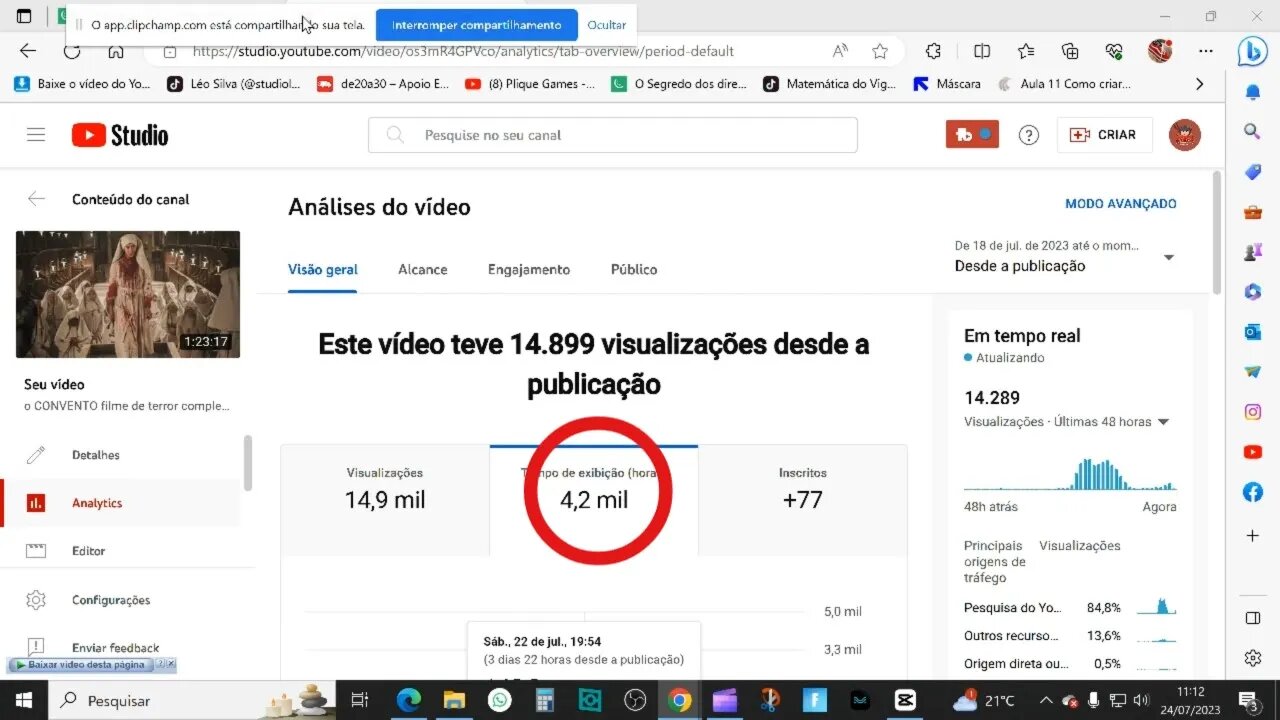
Task: Click the read aloud icon in address bar
Action: [x=840, y=51]
